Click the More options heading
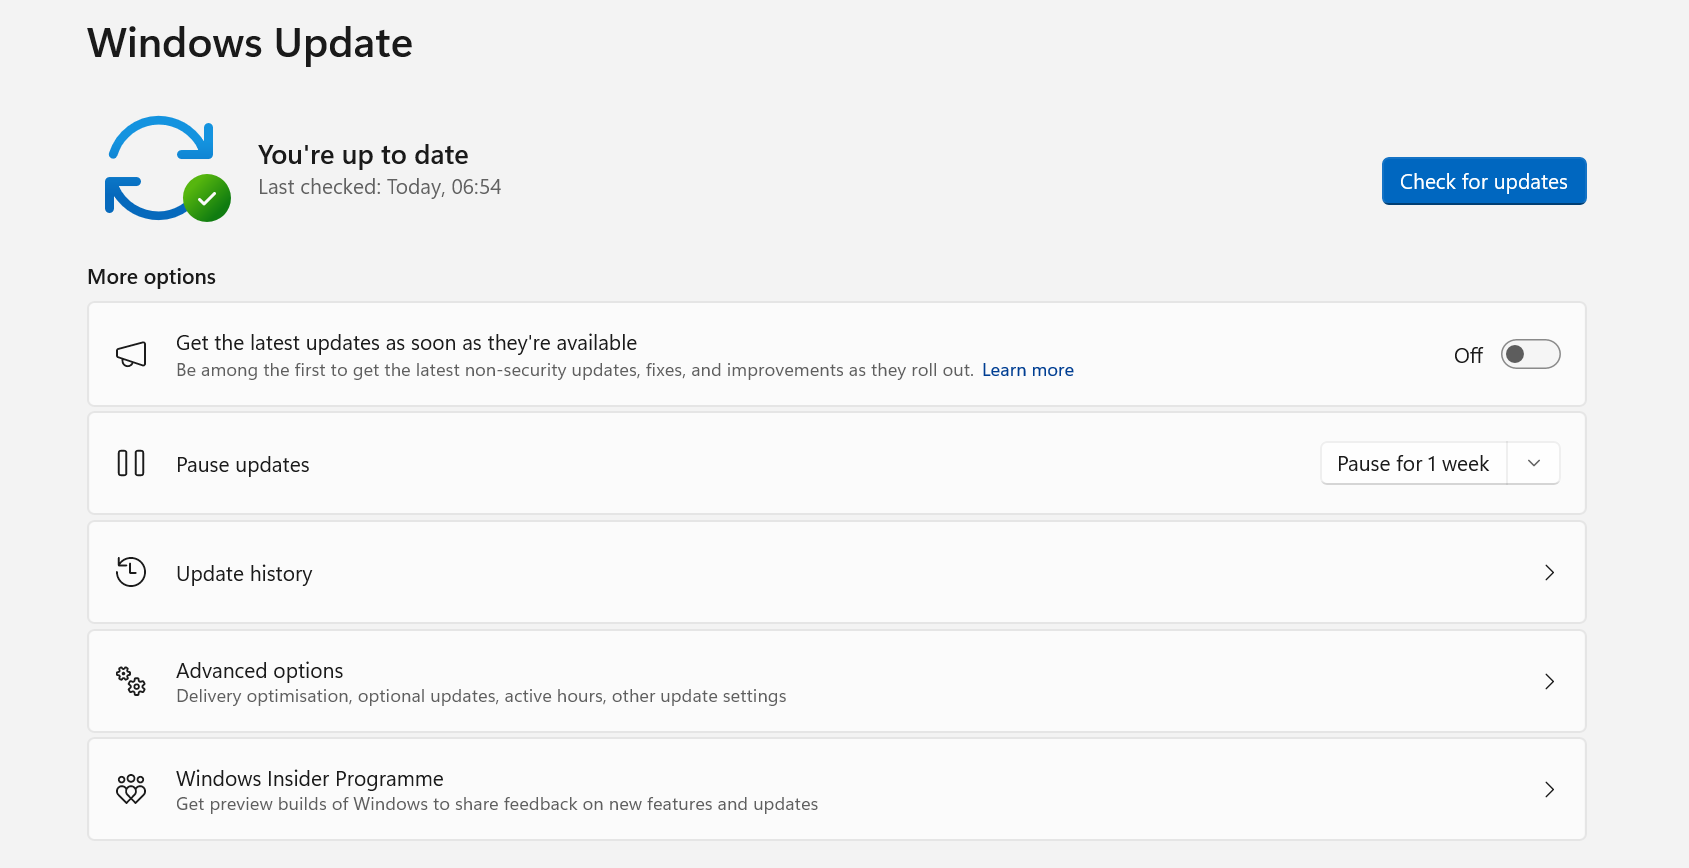Viewport: 1689px width, 868px height. pyautogui.click(x=152, y=277)
